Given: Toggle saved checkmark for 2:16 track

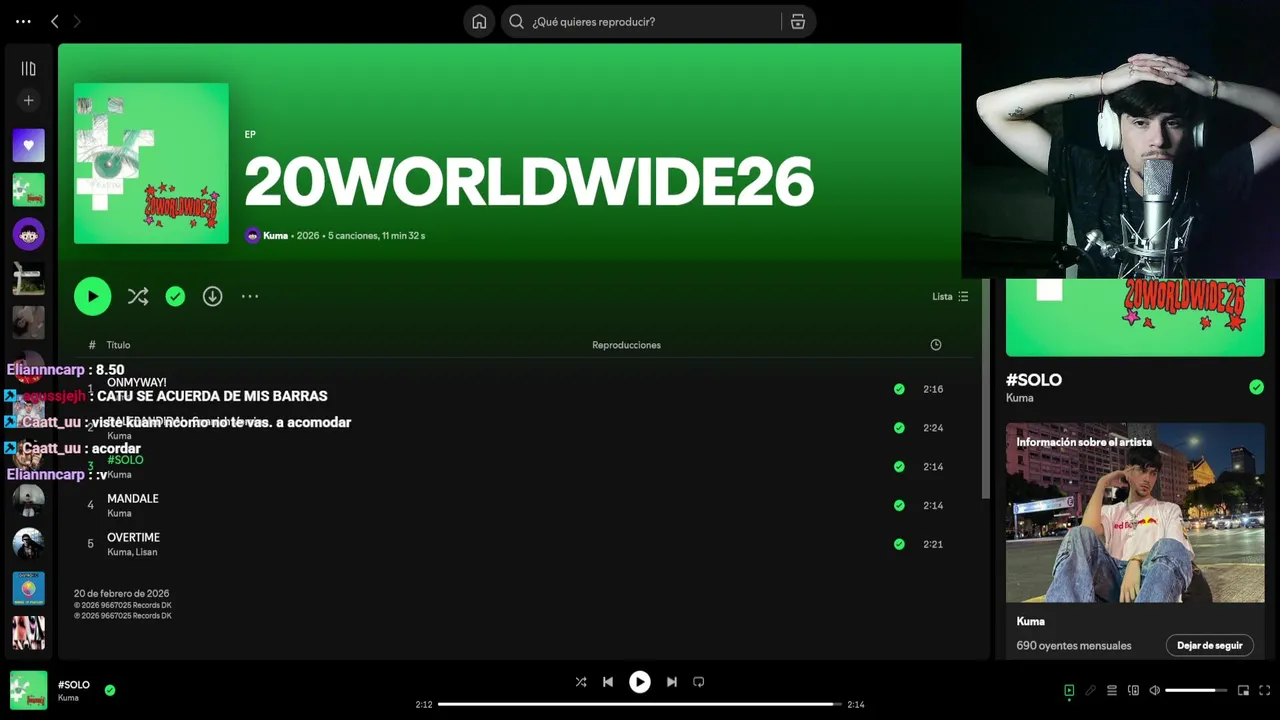Looking at the screenshot, I should [x=899, y=389].
